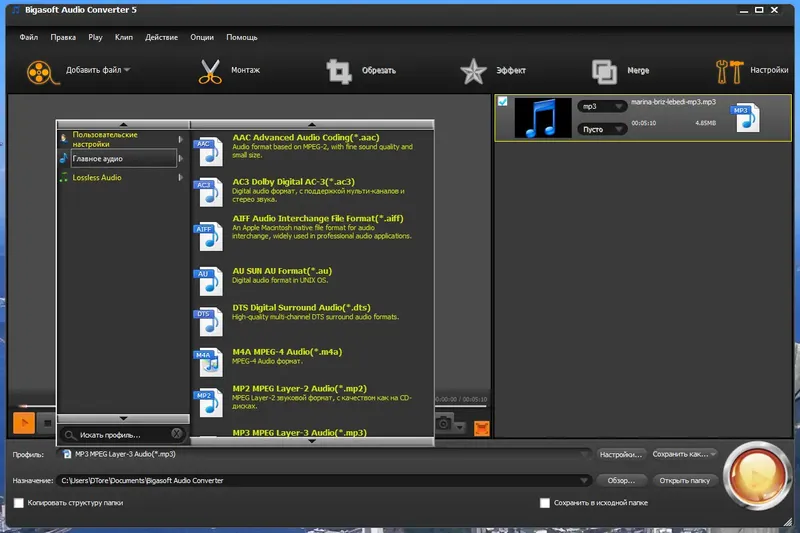This screenshot has width=800, height=533.
Task: Select the Обрезать crop icon
Action: coord(339,71)
